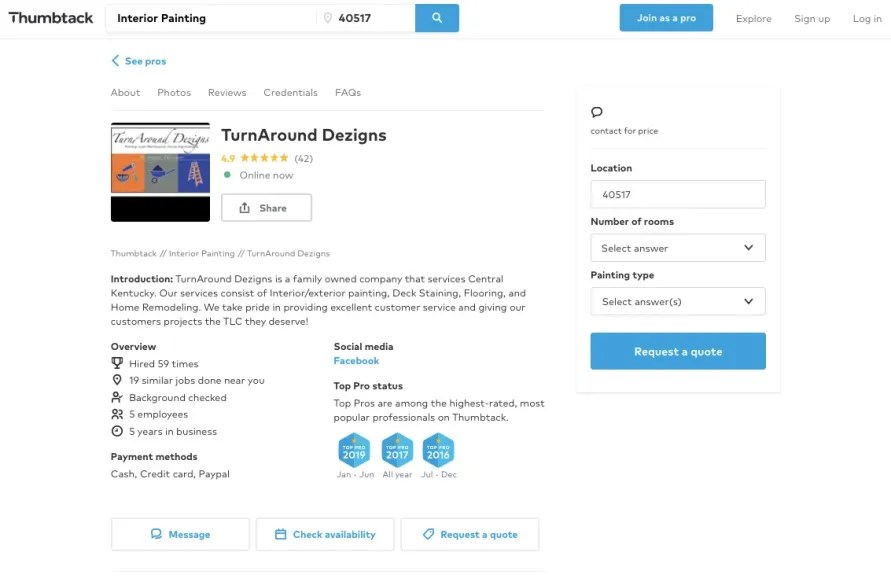Click the location pin icon near similar jobs

(118, 380)
